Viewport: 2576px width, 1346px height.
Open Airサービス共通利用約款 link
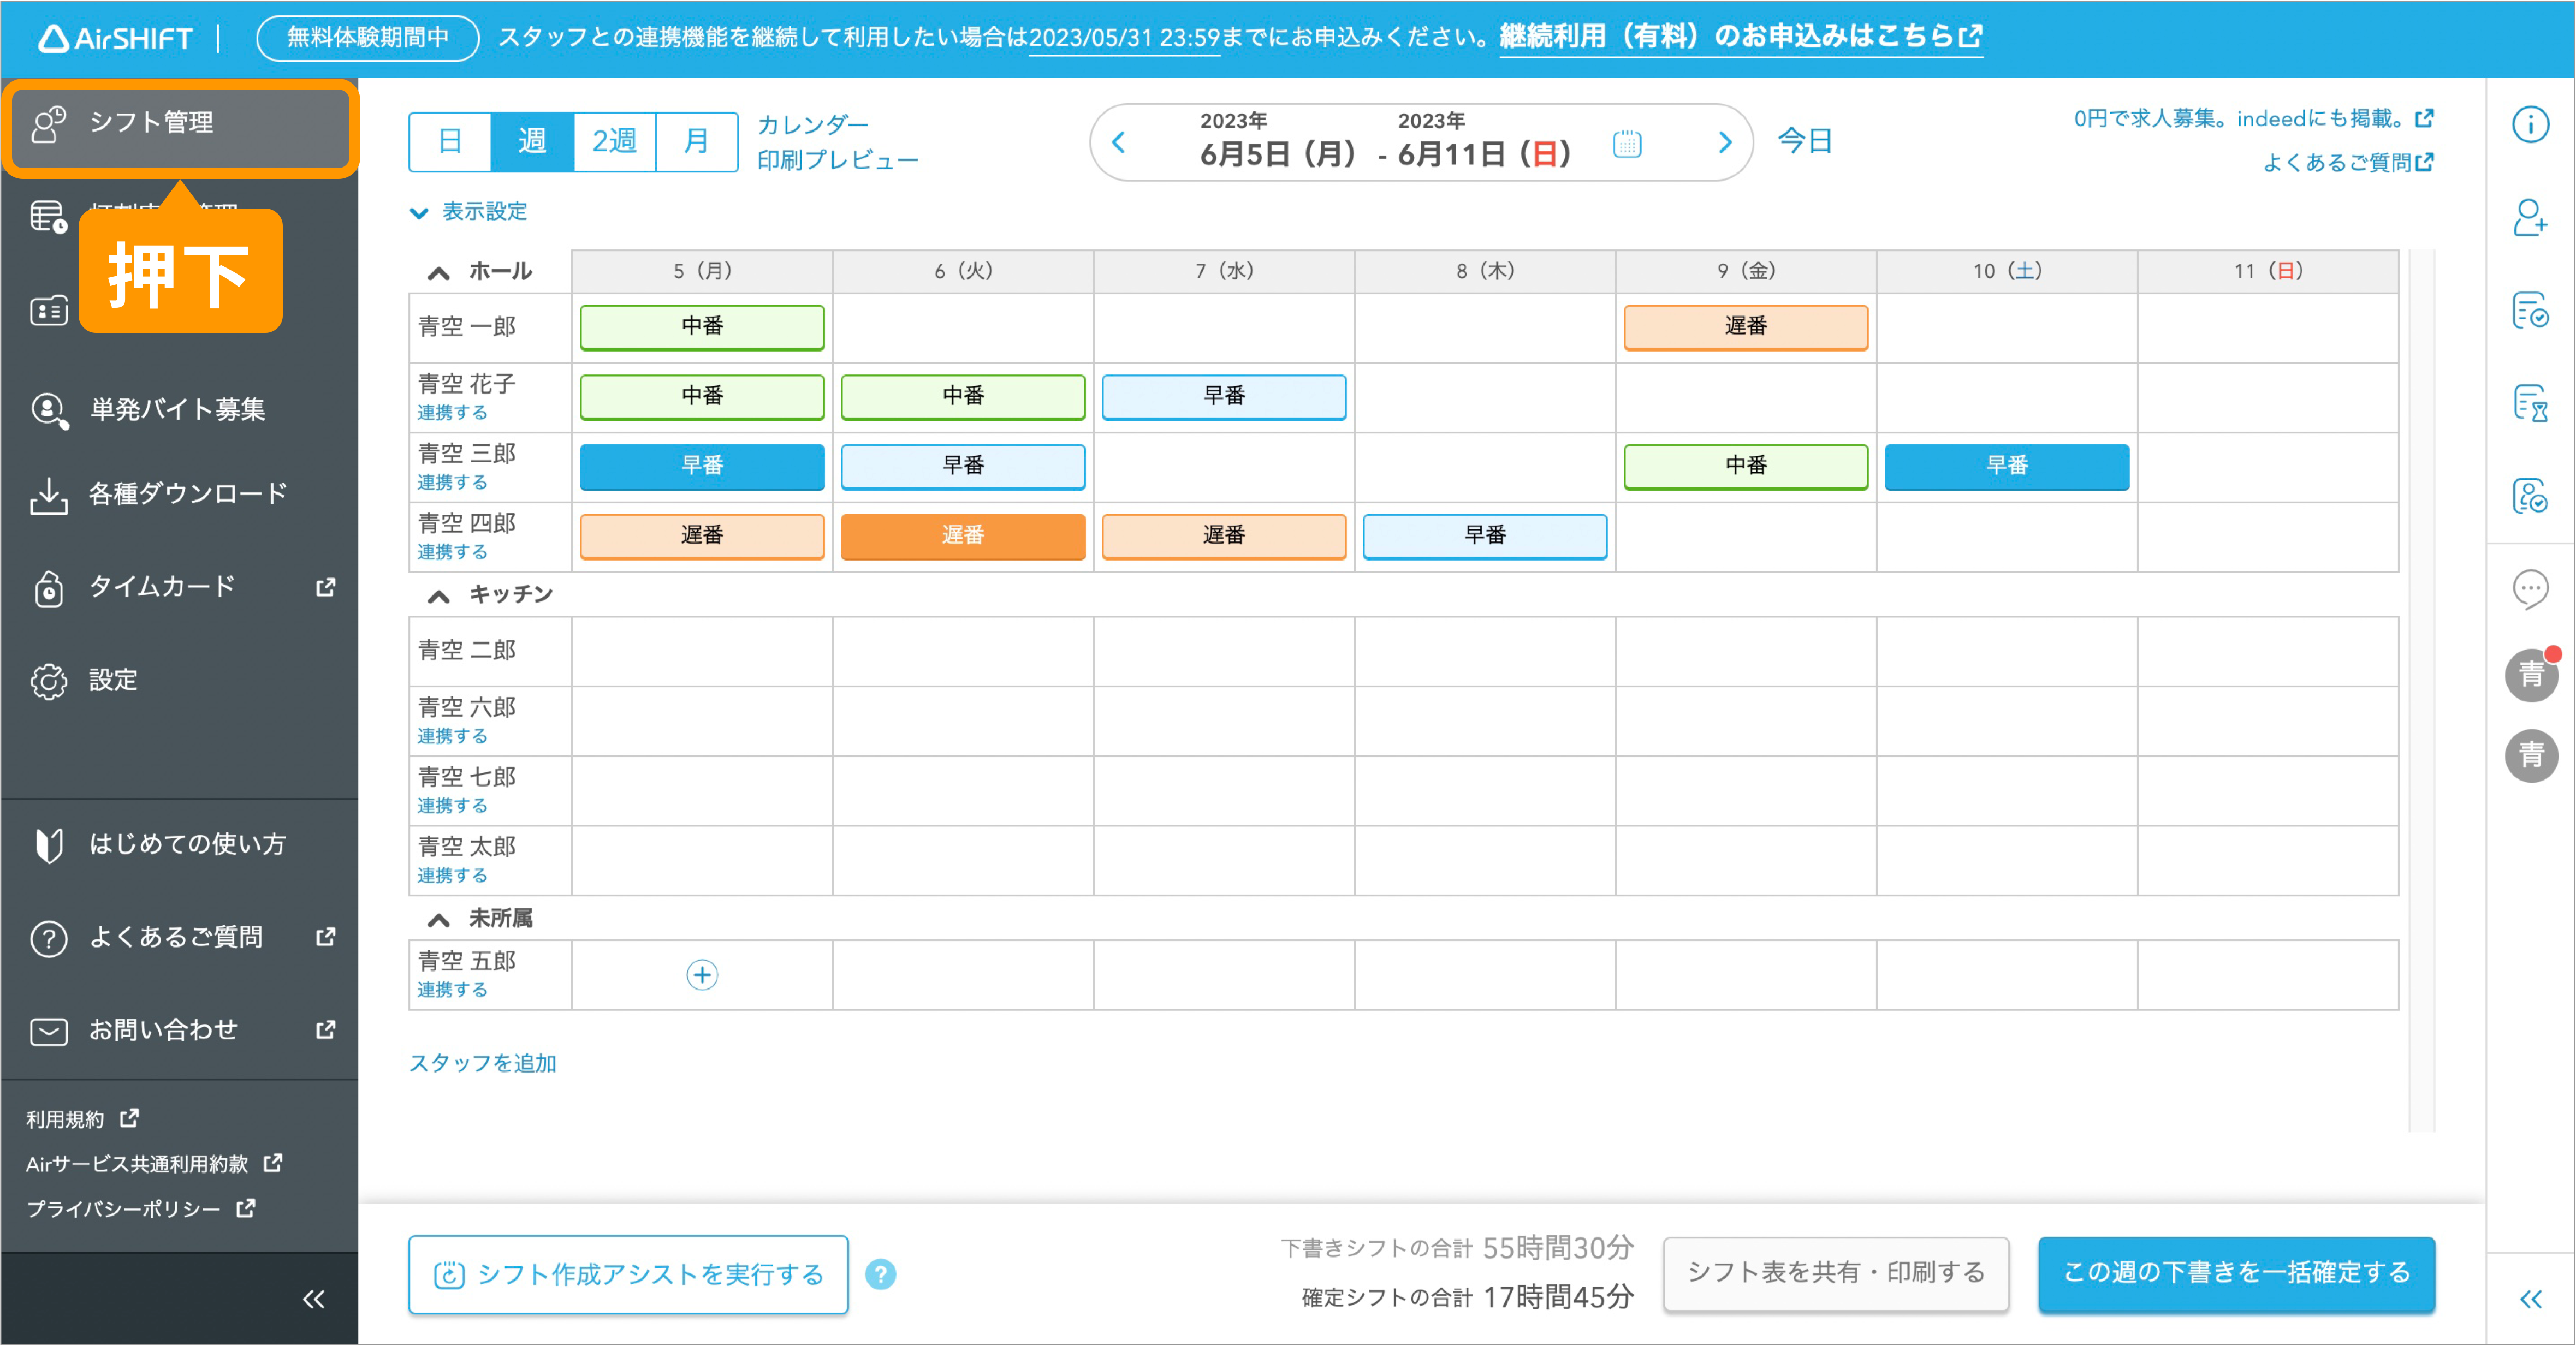pyautogui.click(x=154, y=1164)
